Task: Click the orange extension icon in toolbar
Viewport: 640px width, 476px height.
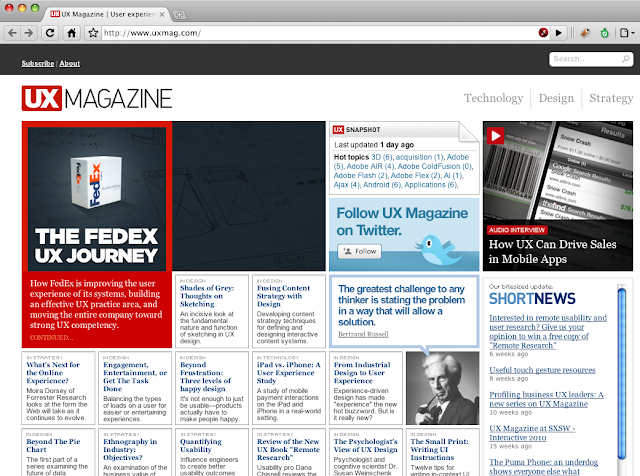Action: click(585, 33)
